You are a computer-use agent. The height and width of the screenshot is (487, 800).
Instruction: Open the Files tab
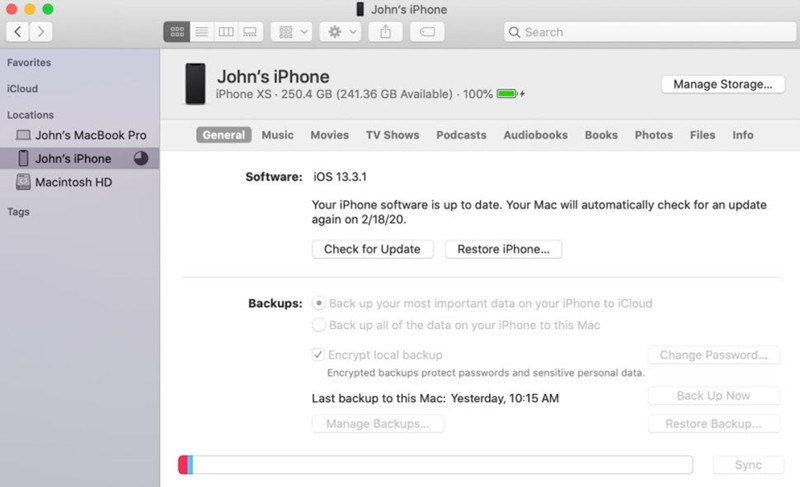tap(703, 135)
